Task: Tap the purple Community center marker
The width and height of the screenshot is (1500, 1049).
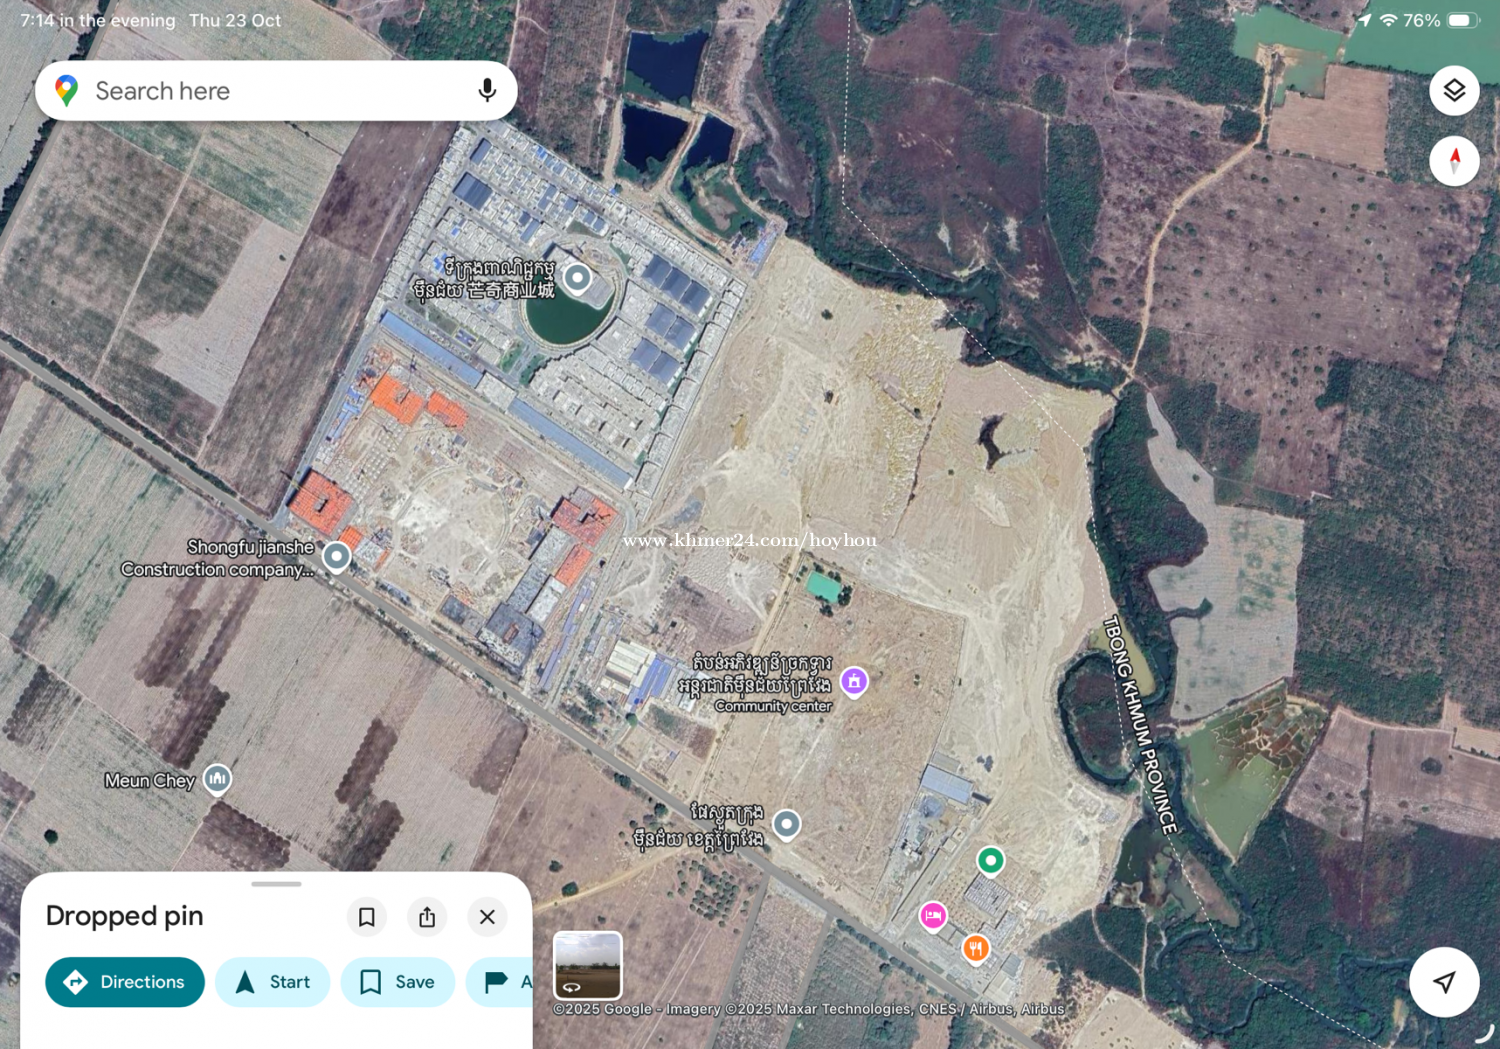Action: tap(854, 682)
